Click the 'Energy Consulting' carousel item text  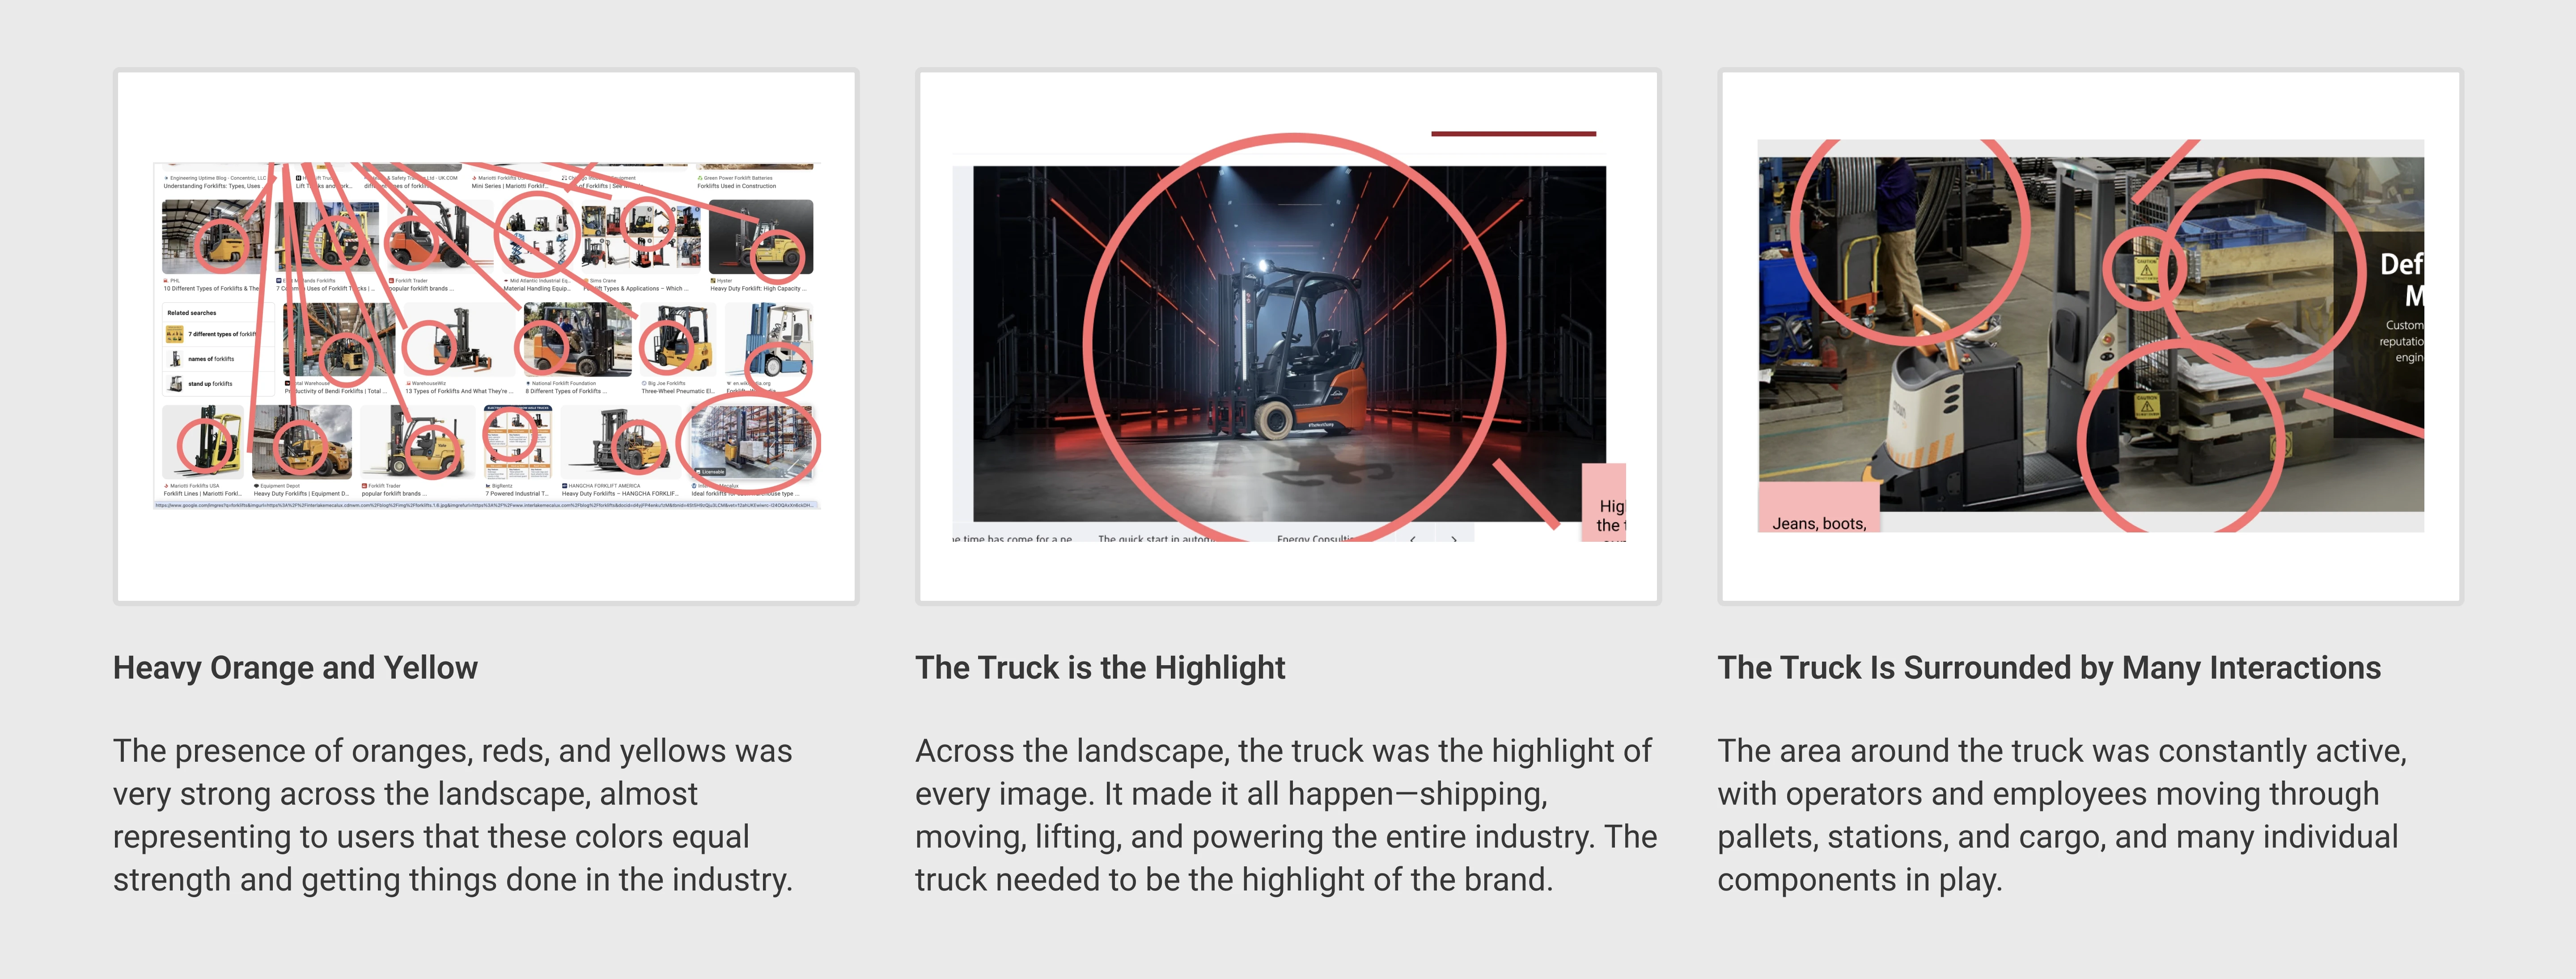tap(1316, 539)
